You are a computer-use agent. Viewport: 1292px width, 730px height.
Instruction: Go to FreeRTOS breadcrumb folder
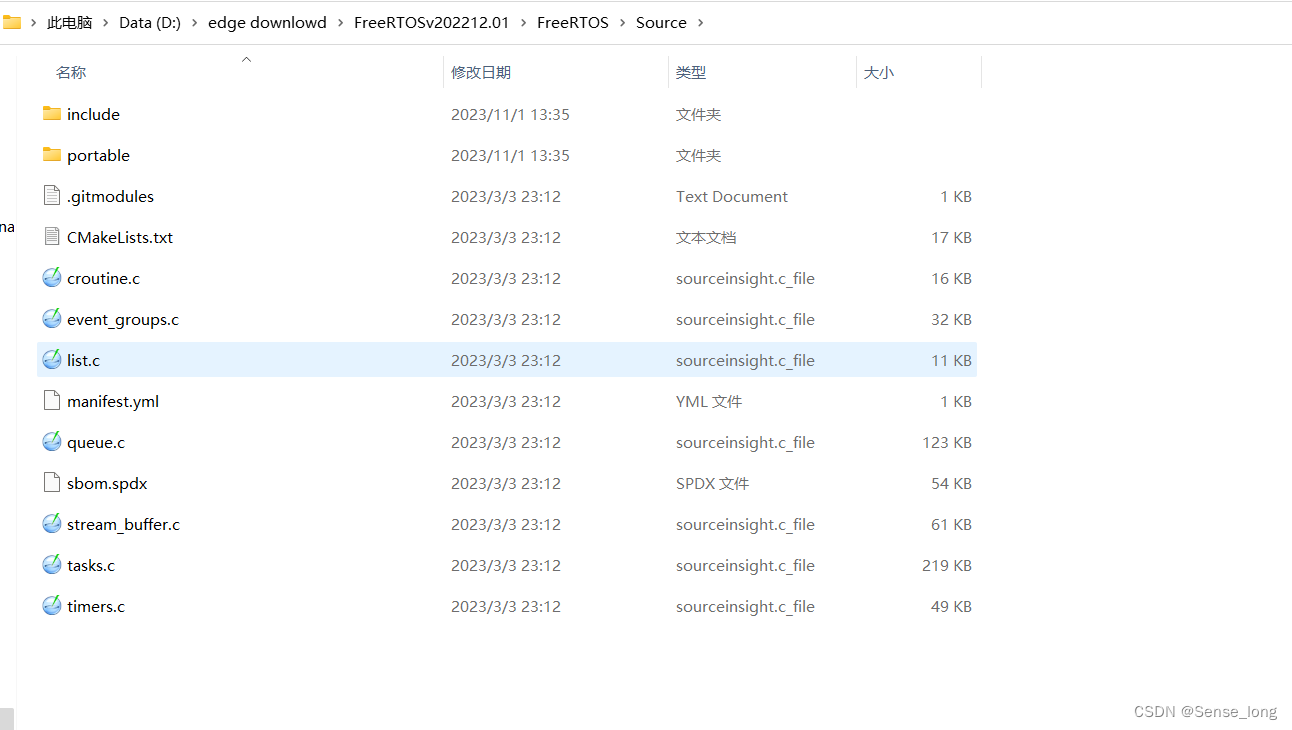tap(573, 22)
